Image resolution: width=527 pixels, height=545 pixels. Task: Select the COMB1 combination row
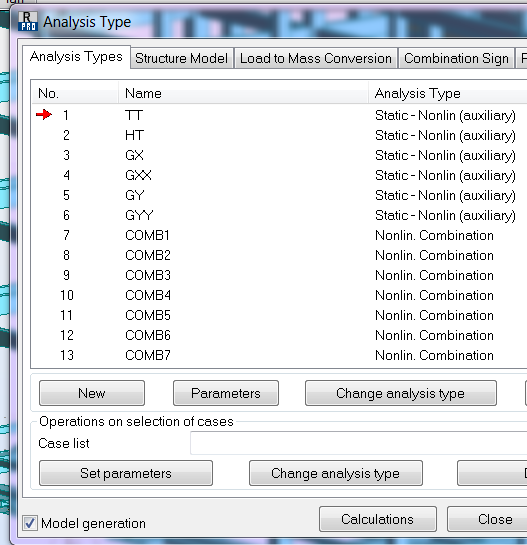click(x=279, y=235)
